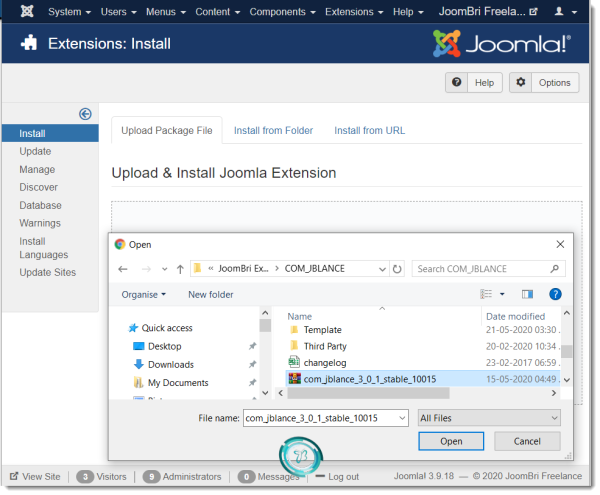Select Warnings in the sidebar
The width and height of the screenshot is (600, 495).
pyautogui.click(x=40, y=223)
